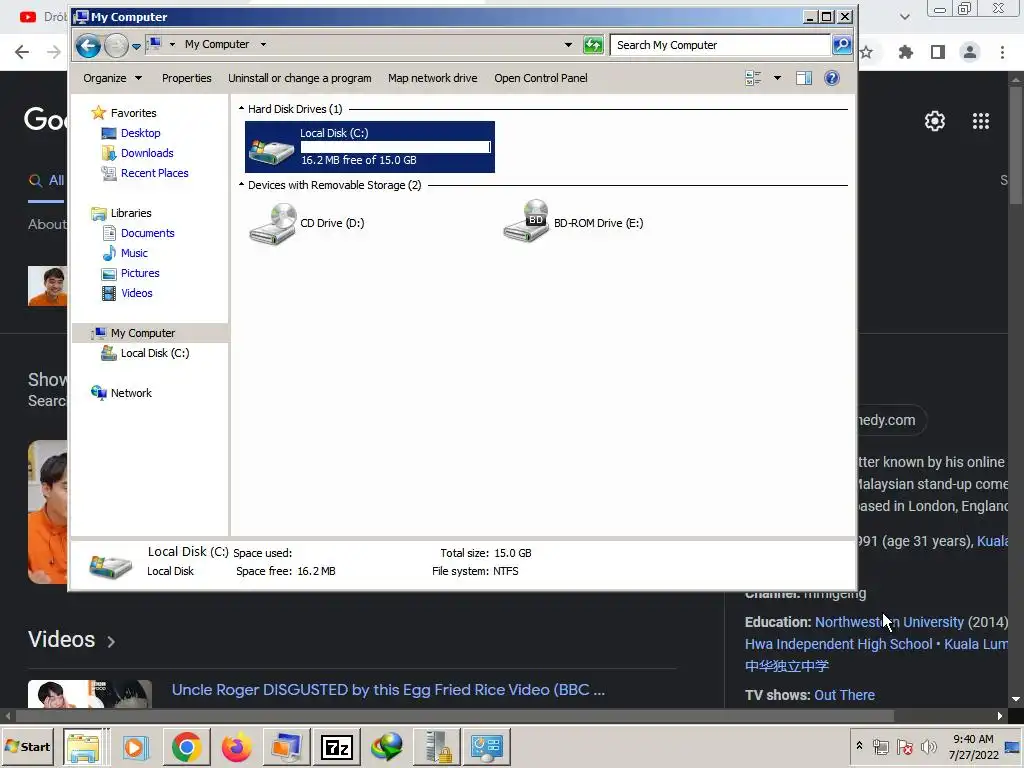The width and height of the screenshot is (1024, 768).
Task: Open Internet Download Manager taskbar icon
Action: tap(387, 747)
